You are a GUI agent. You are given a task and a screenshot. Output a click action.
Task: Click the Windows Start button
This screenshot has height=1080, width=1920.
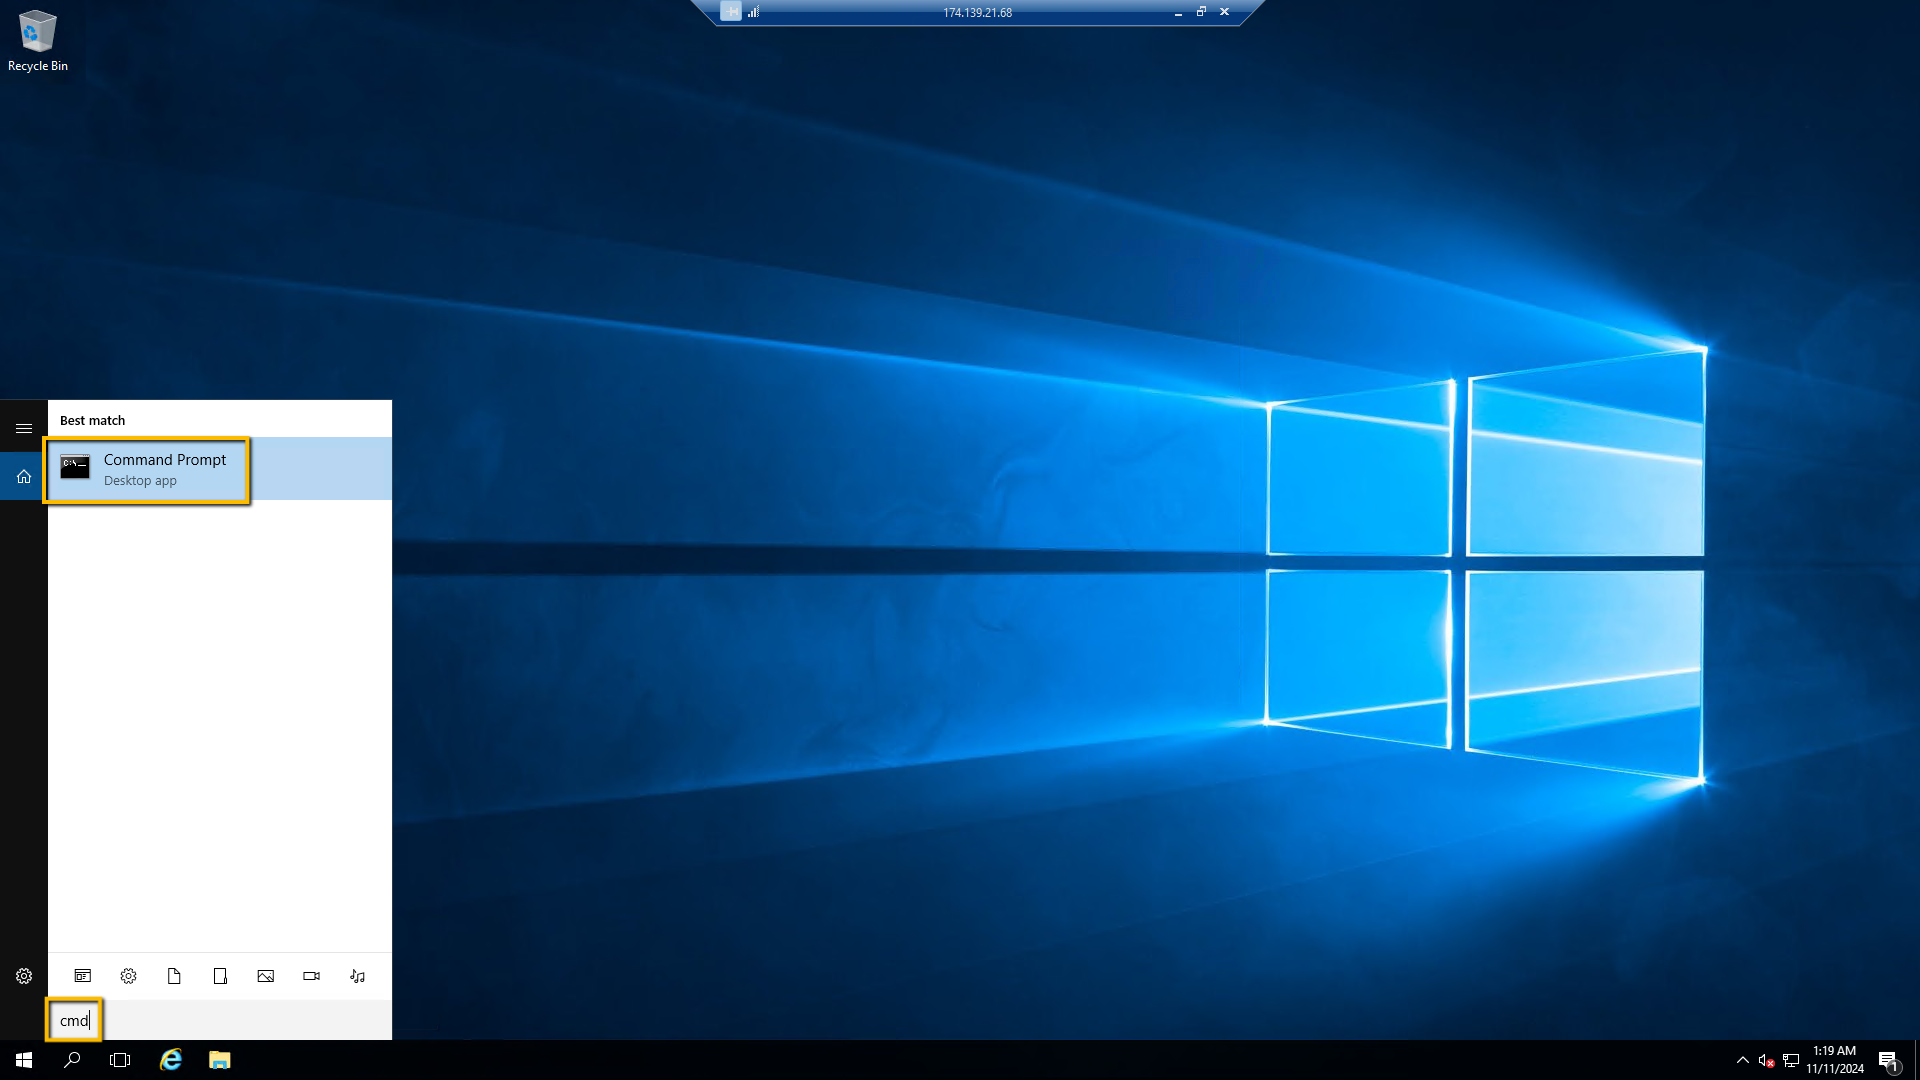tap(24, 1060)
